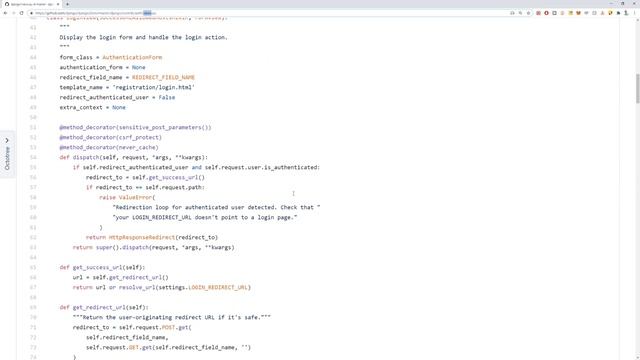640x360 pixels.
Task: Select line number 65
Action: pos(33,267)
